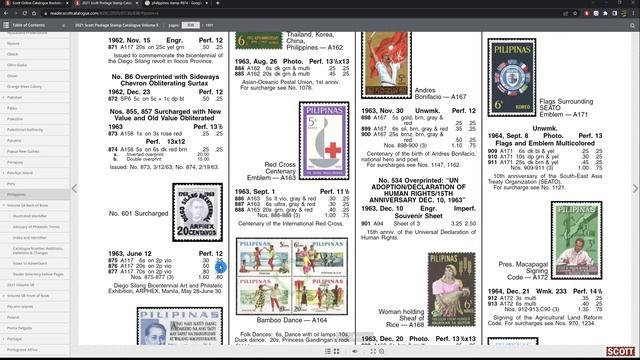Image resolution: width=640 pixels, height=360 pixels.
Task: Open a new browser tab
Action: coord(218,3)
